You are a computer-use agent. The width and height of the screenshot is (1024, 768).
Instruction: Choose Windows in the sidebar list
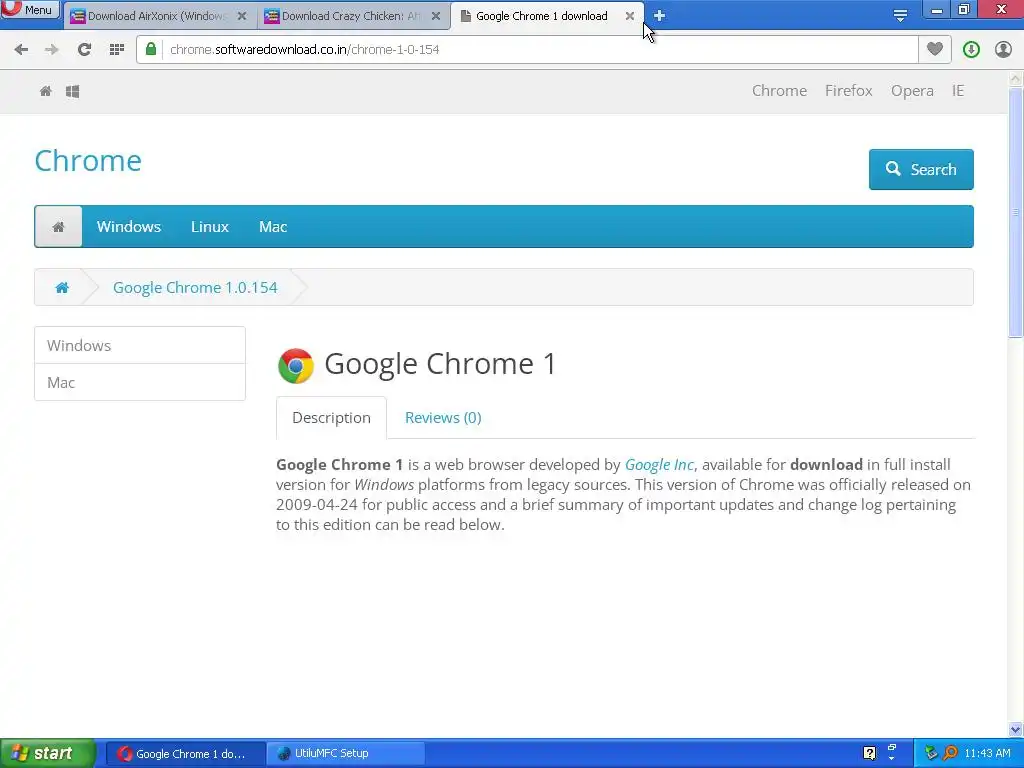pos(140,345)
